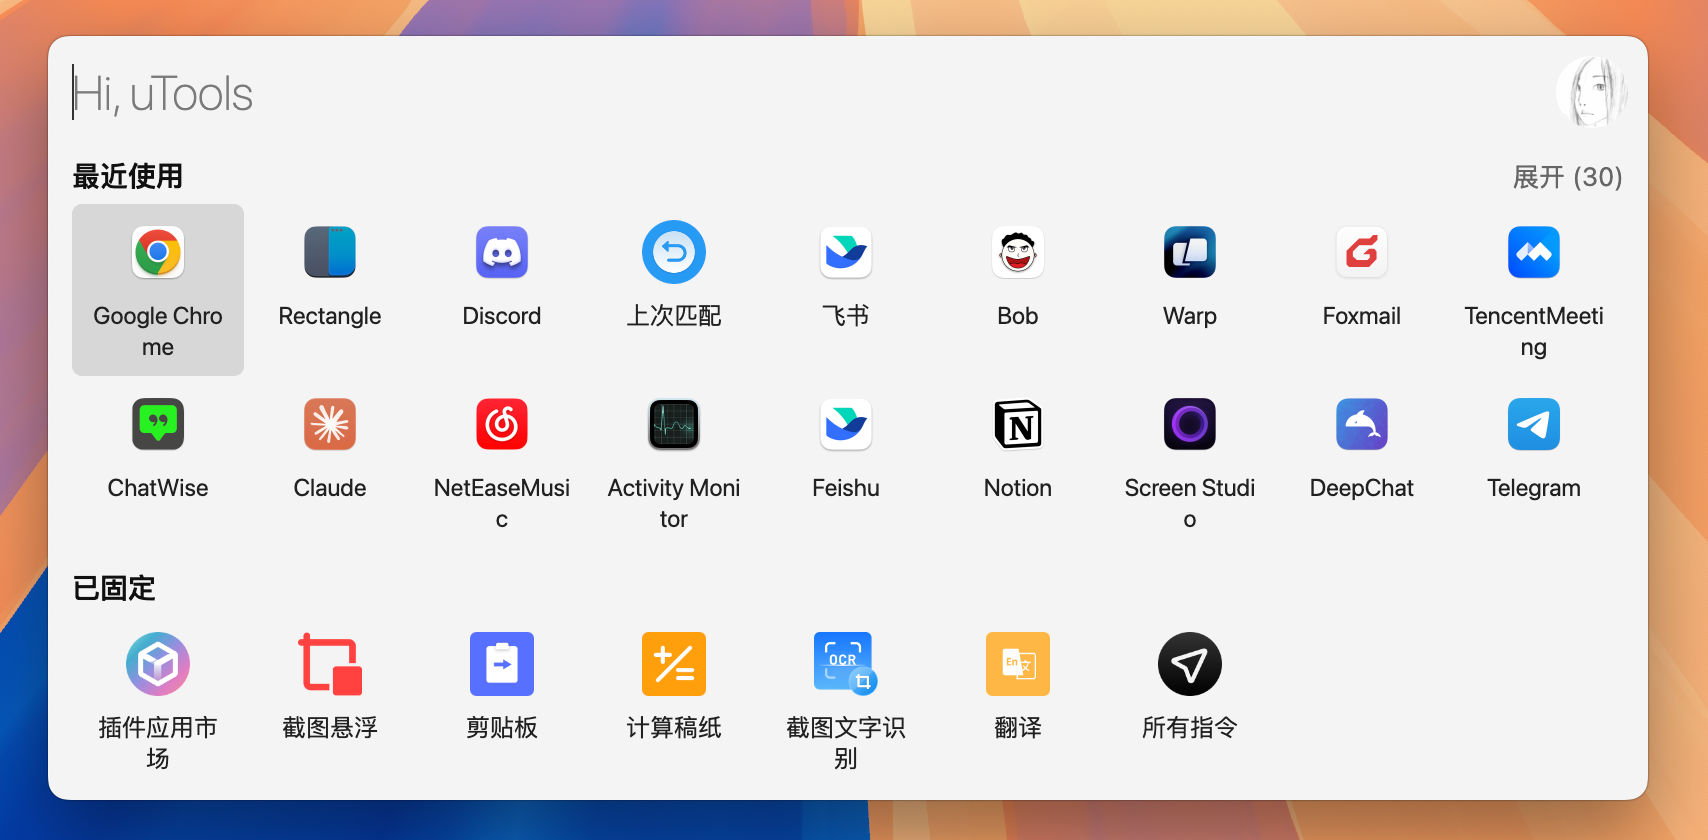Launch Activity Monitor
Image resolution: width=1708 pixels, height=840 pixels.
pos(674,425)
